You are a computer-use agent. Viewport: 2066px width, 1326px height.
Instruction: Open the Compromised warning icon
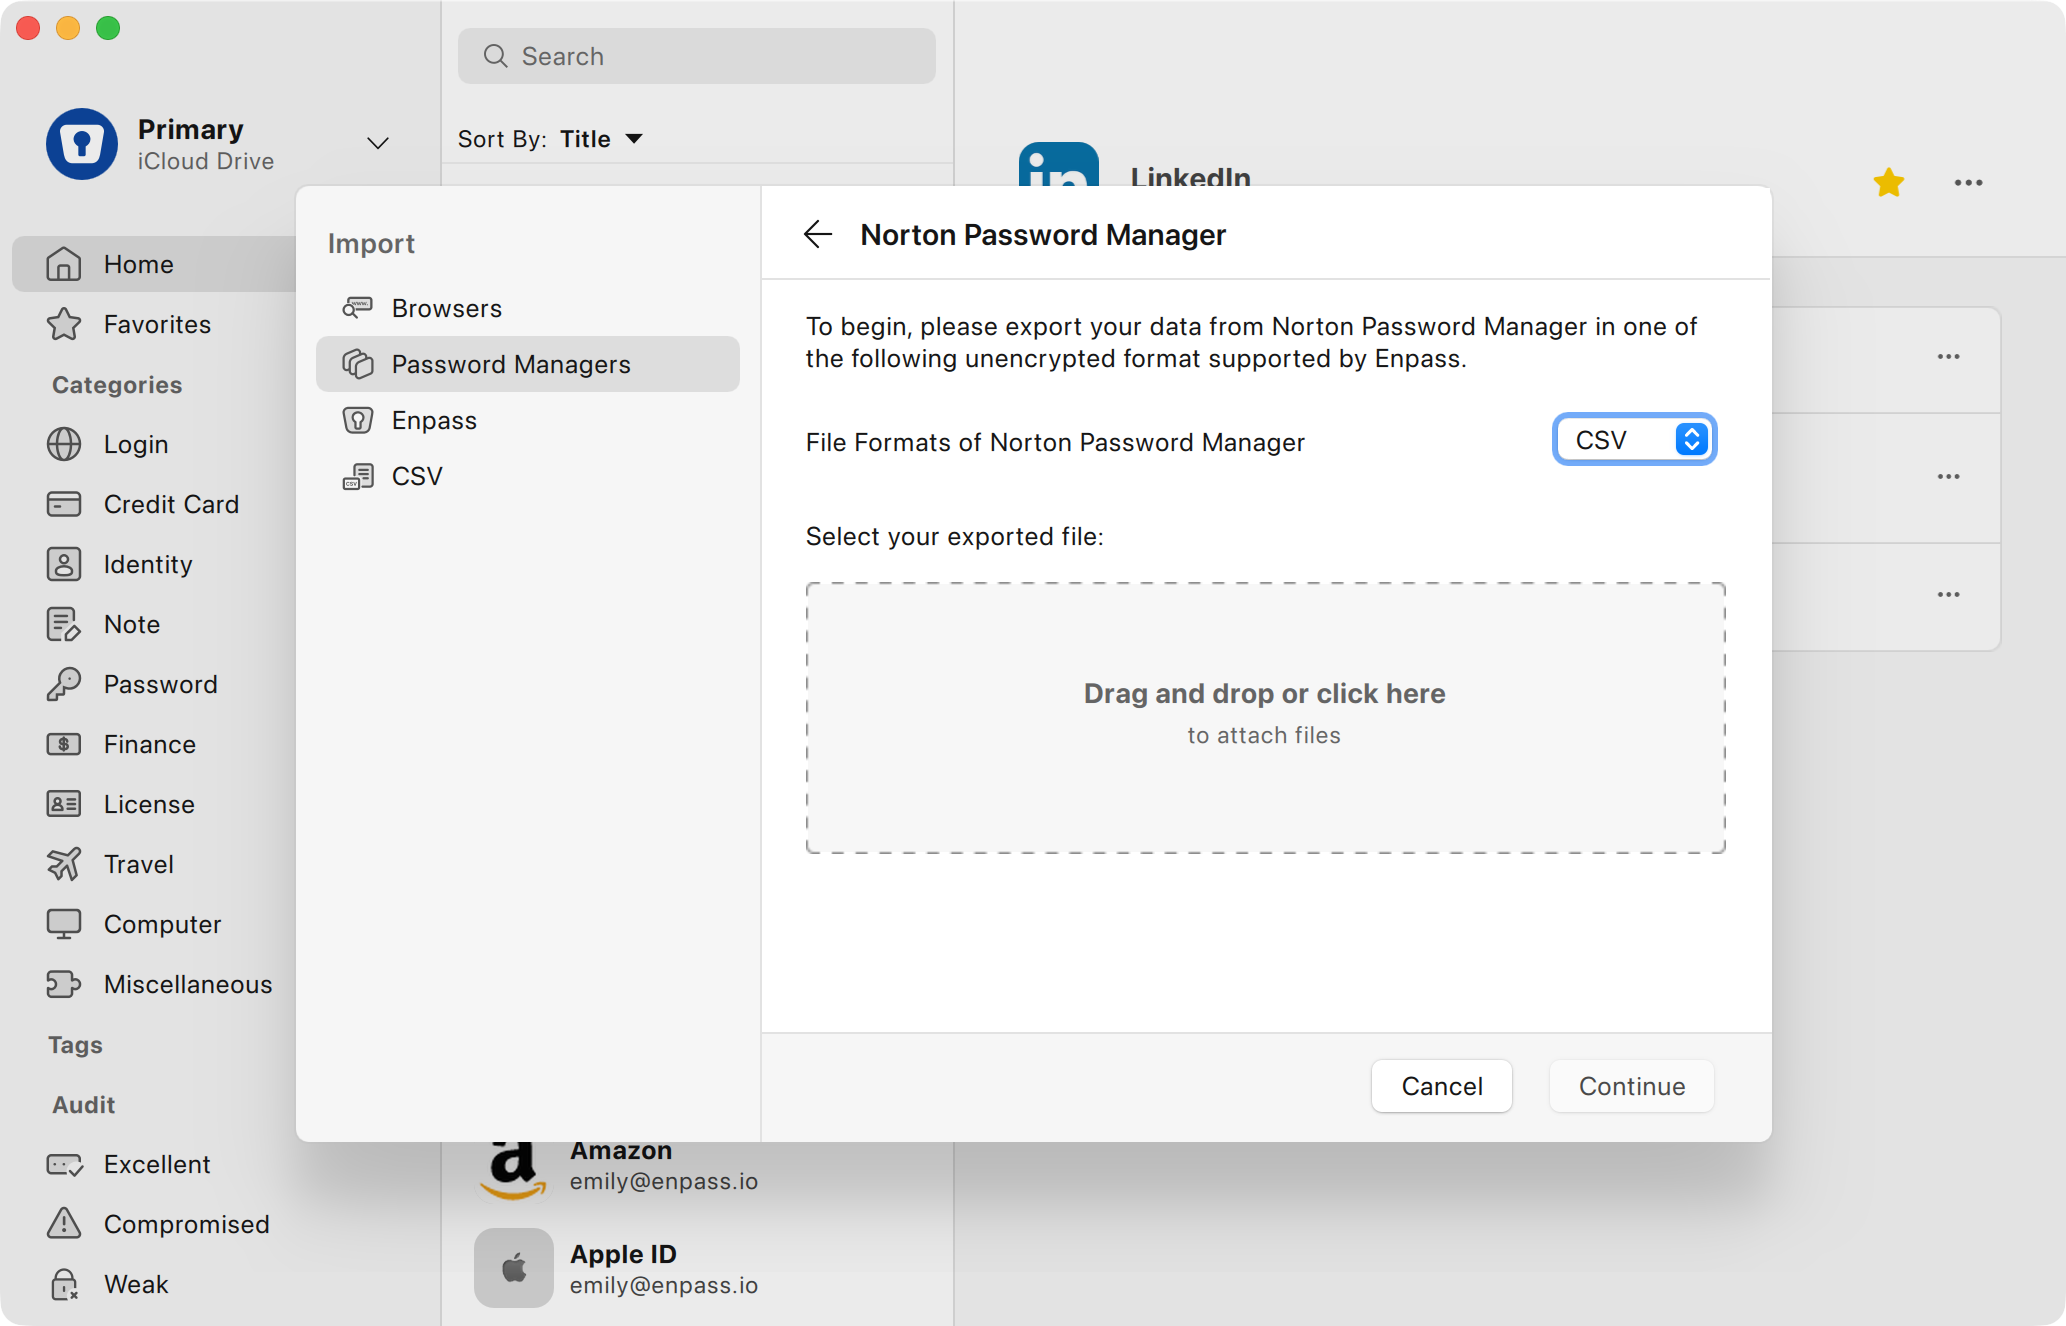click(64, 1222)
